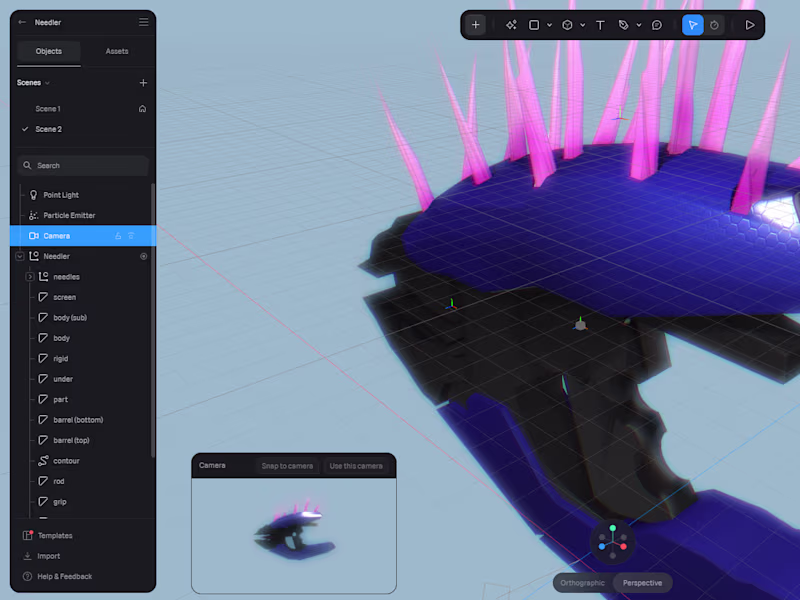Image resolution: width=800 pixels, height=600 pixels.
Task: Select the Point Light object
Action: point(61,195)
